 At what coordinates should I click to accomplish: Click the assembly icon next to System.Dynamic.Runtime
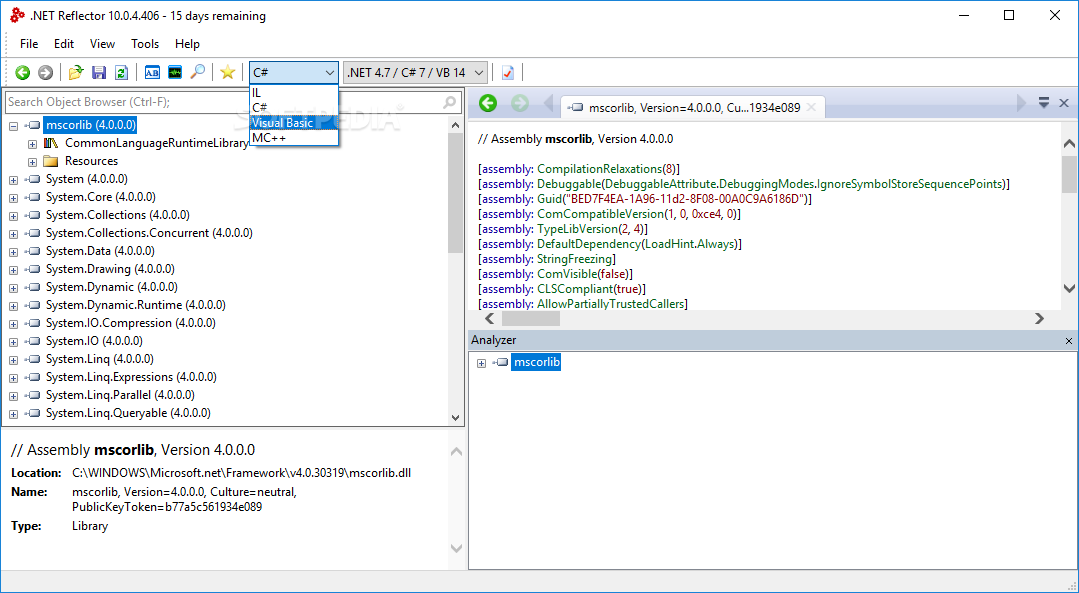click(x=32, y=305)
